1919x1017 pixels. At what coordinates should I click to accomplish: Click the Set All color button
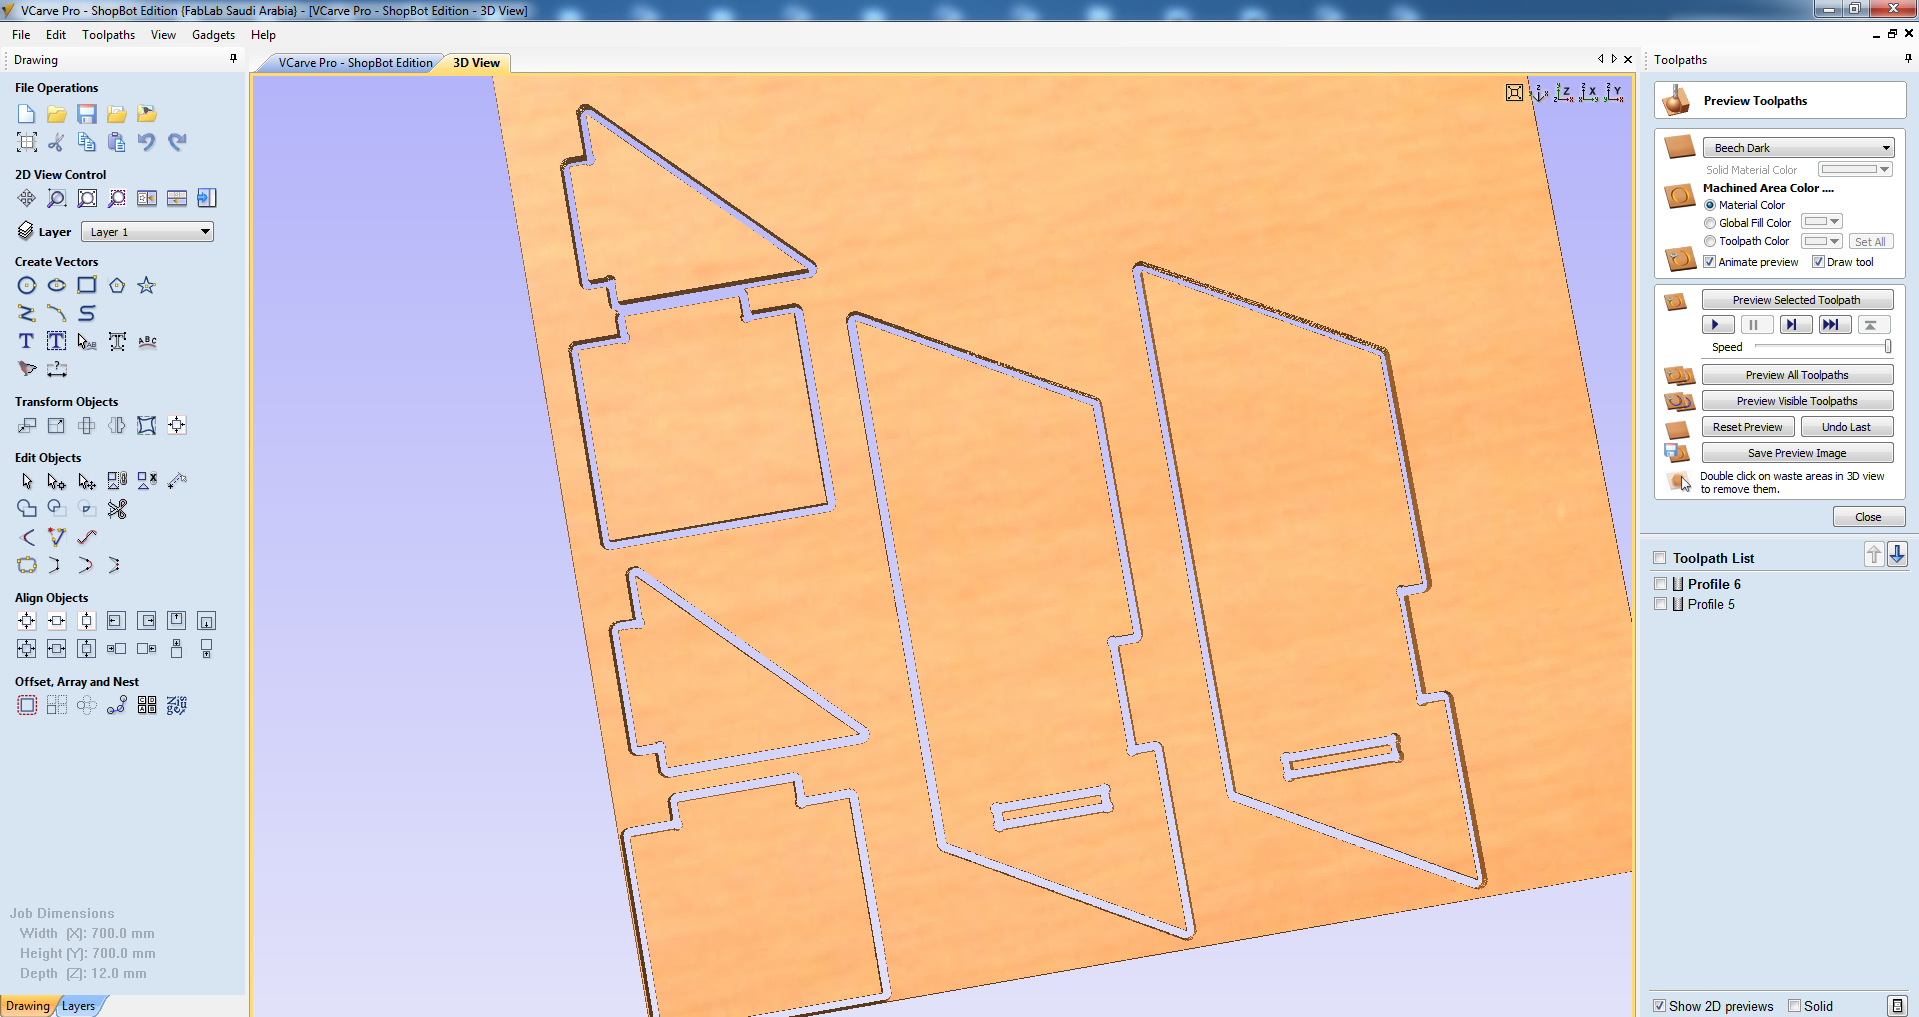1869,242
